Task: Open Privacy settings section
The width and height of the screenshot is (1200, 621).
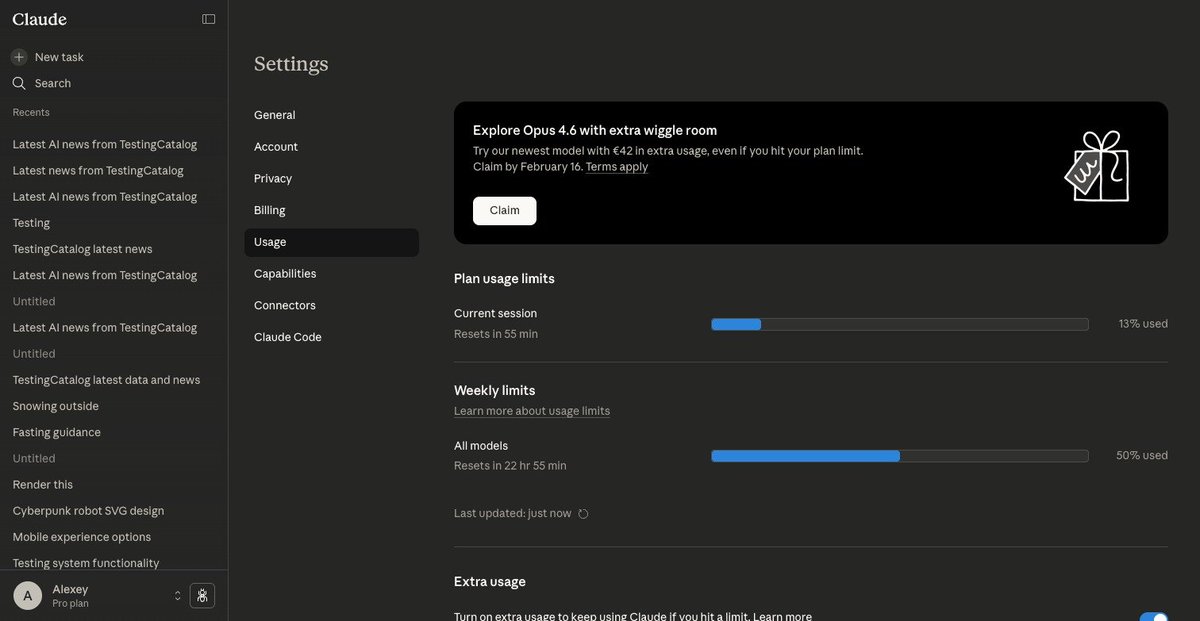Action: (331, 179)
